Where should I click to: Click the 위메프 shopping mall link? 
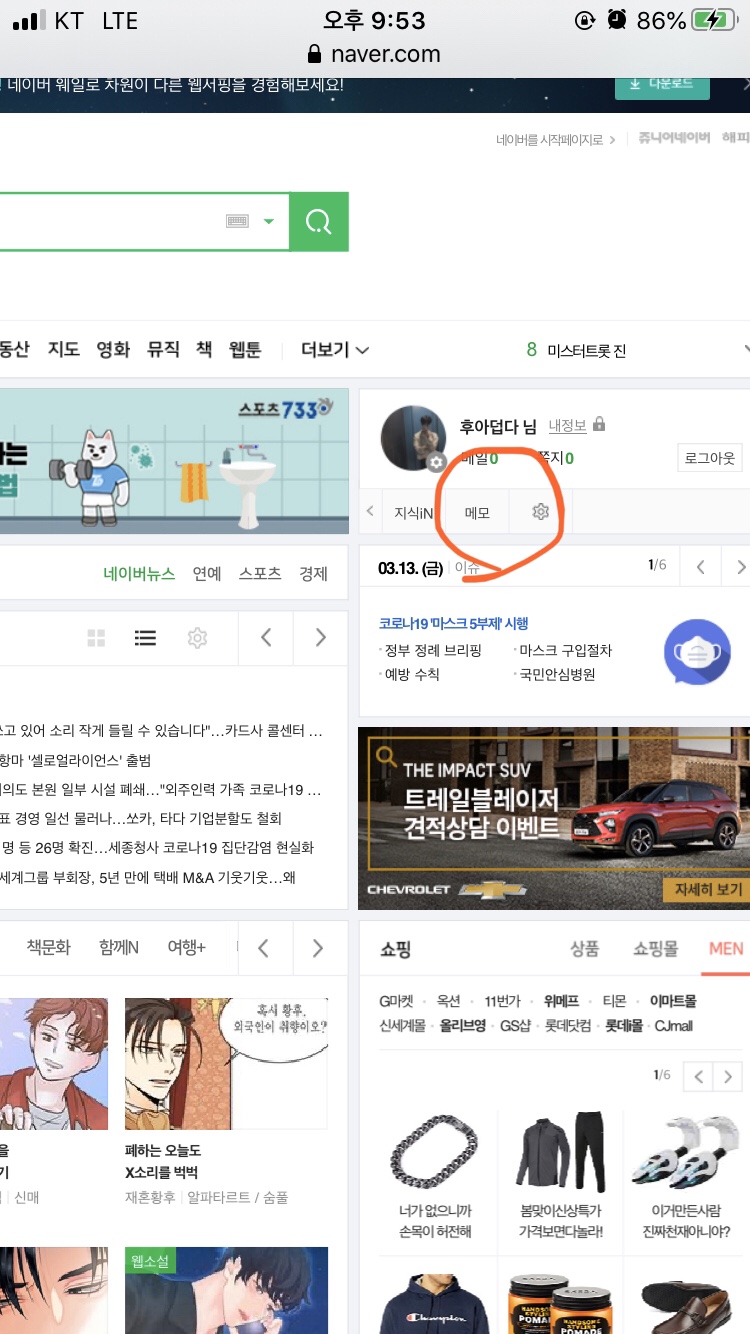563,1001
